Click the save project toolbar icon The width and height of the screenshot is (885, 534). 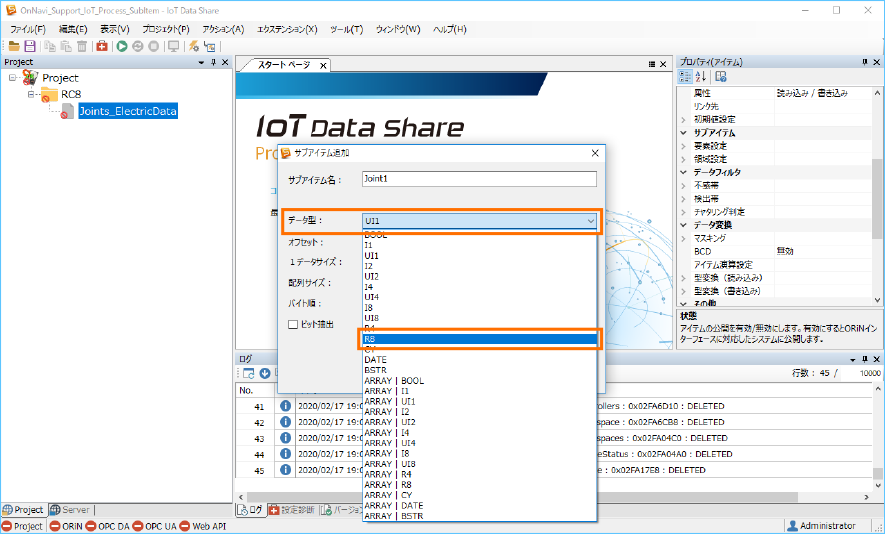pos(30,46)
